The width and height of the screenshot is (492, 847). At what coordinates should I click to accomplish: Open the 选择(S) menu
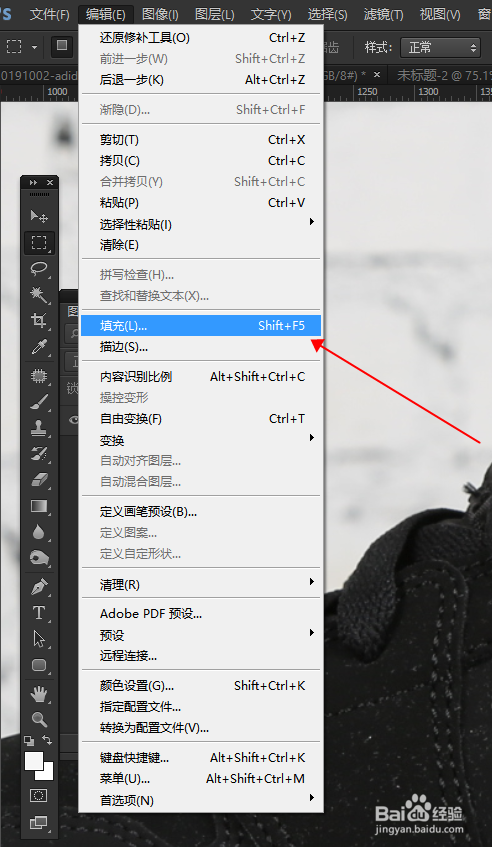point(327,15)
